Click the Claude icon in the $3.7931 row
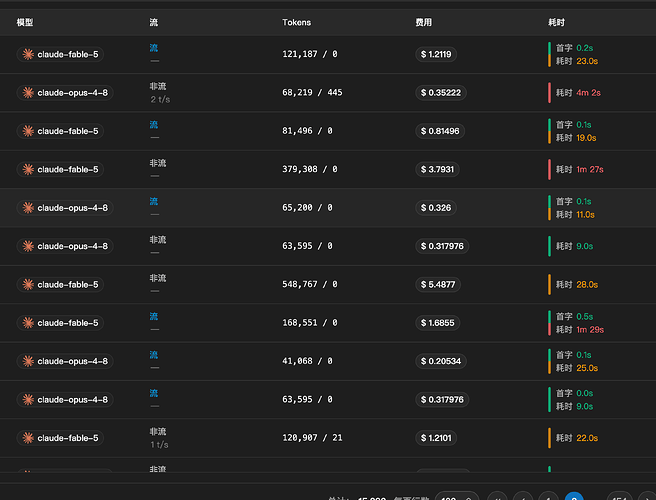This screenshot has width=656, height=500. click(28, 169)
